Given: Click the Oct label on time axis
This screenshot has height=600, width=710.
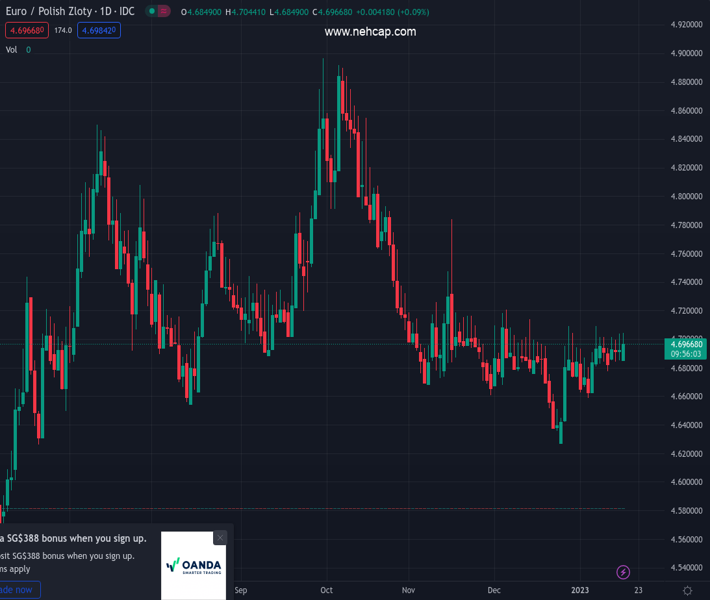Looking at the screenshot, I should (x=326, y=590).
